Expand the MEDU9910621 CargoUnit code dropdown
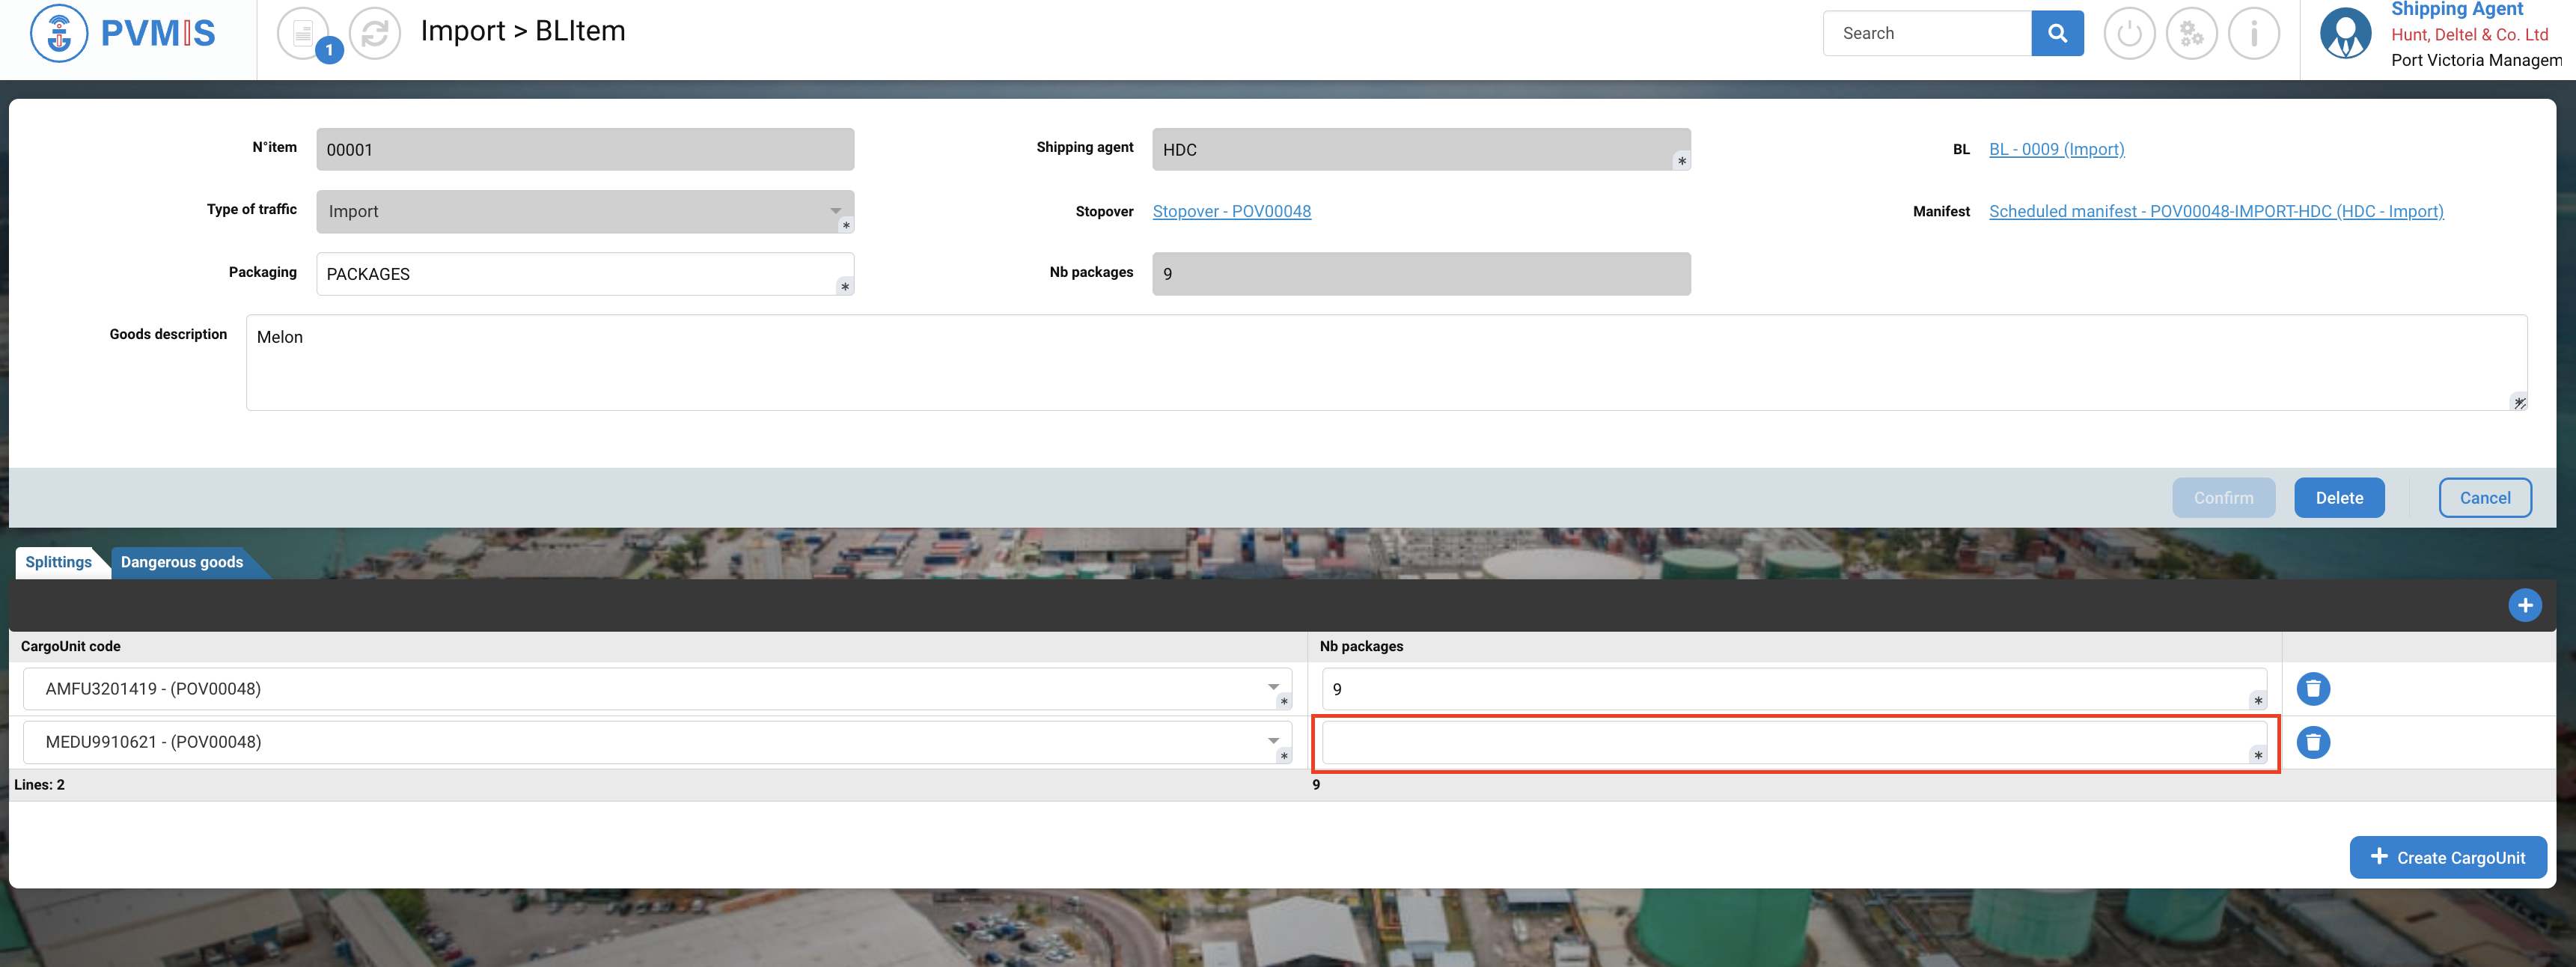The image size is (2576, 967). point(1273,741)
